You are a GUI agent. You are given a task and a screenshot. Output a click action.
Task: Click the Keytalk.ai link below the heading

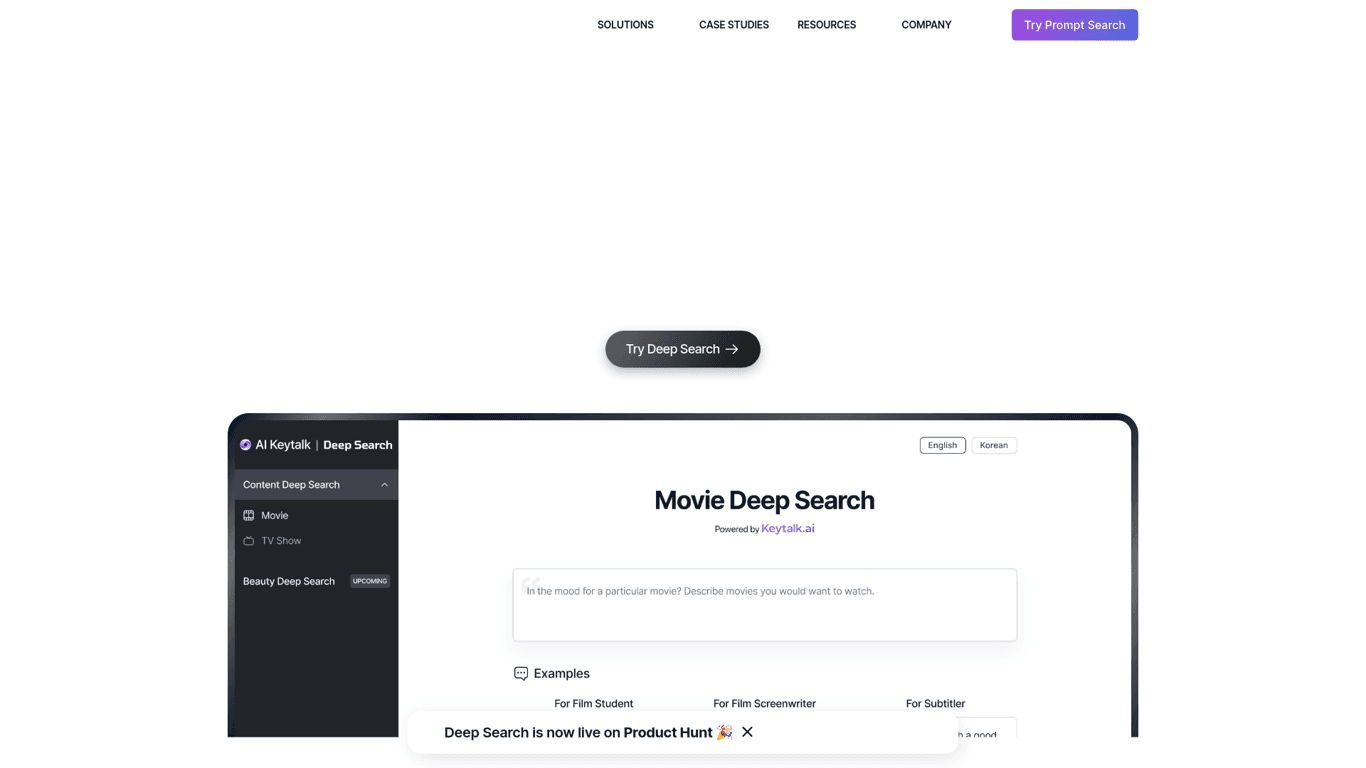click(x=787, y=528)
